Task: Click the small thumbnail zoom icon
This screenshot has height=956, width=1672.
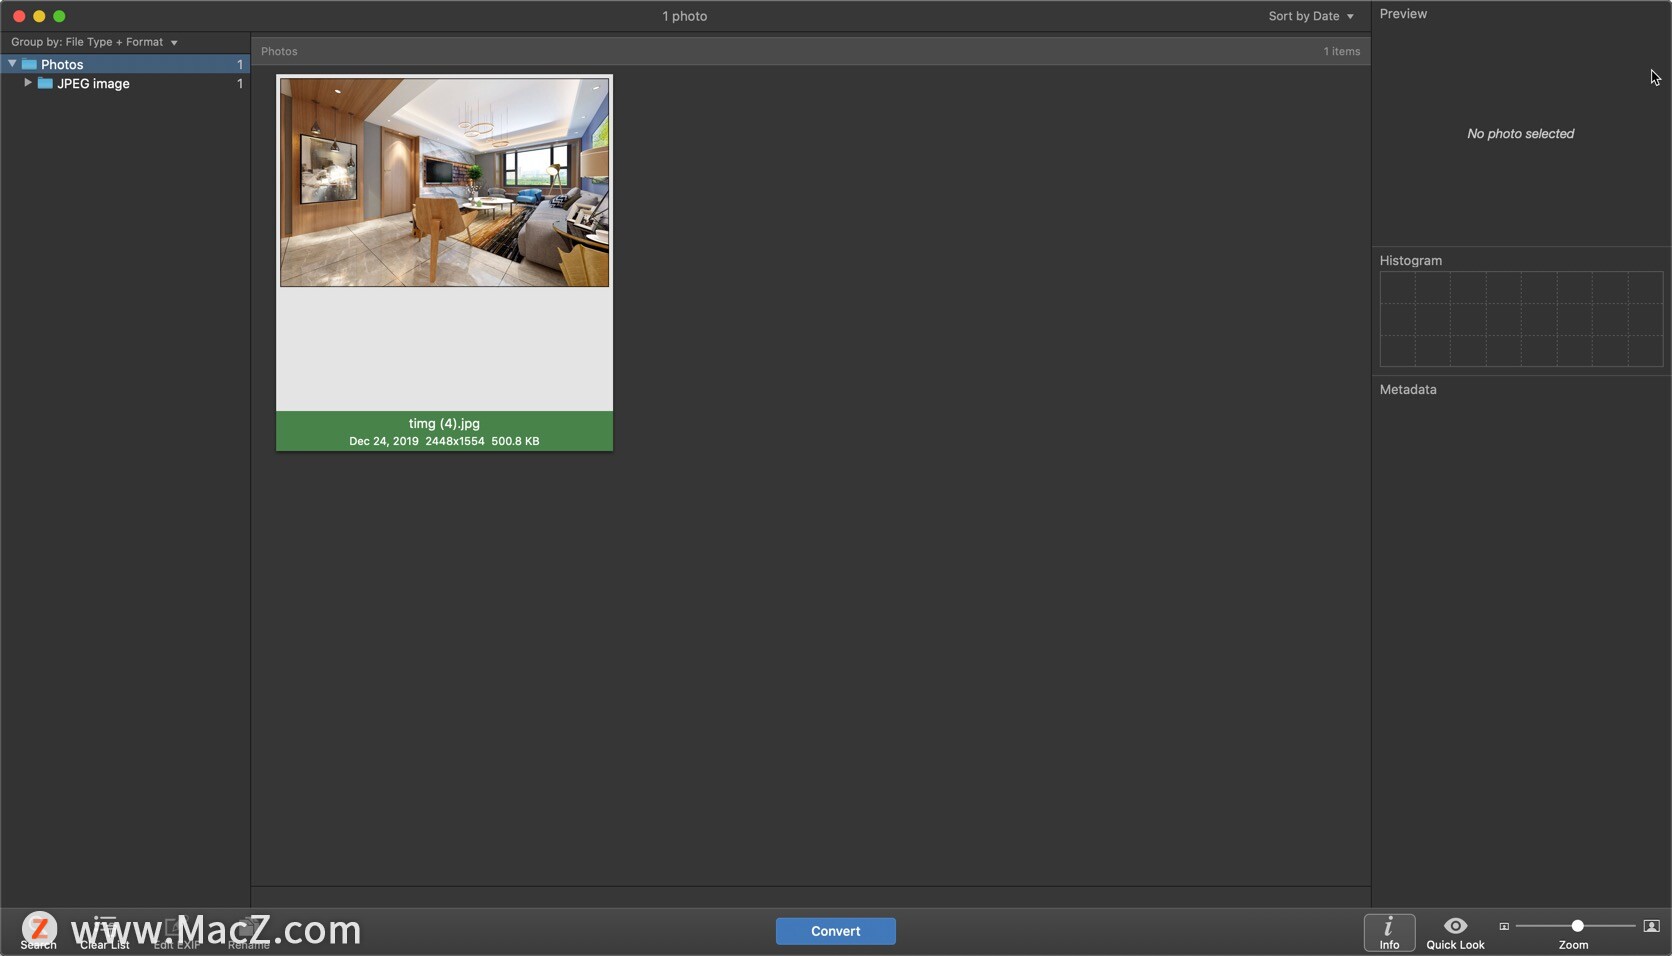Action: tap(1503, 926)
